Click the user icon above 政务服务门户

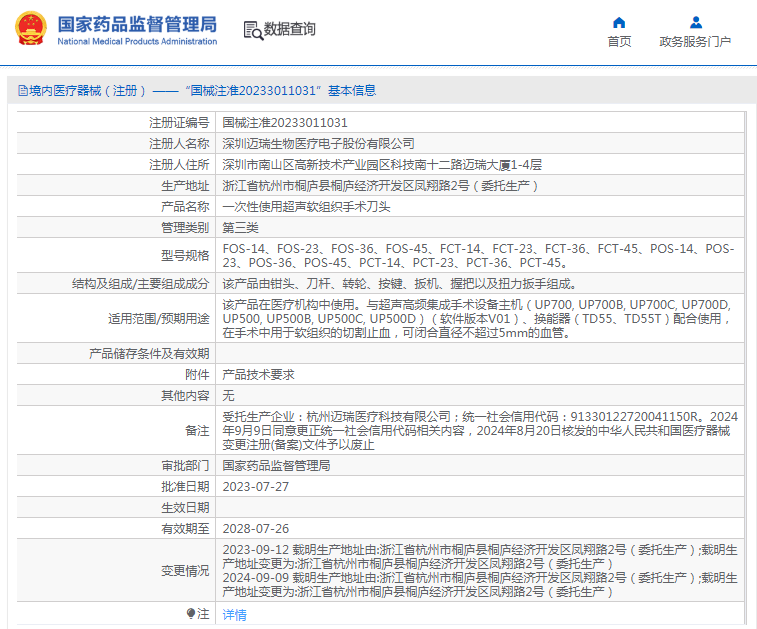[x=696, y=23]
